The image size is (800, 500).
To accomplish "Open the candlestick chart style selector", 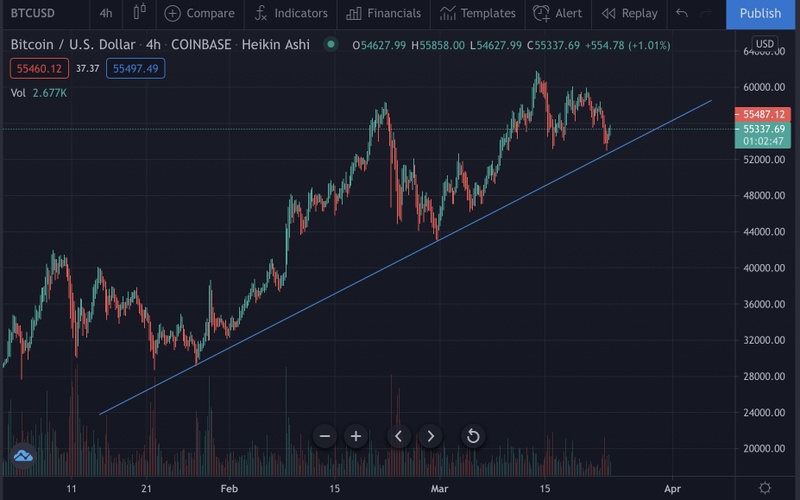I will (x=139, y=13).
